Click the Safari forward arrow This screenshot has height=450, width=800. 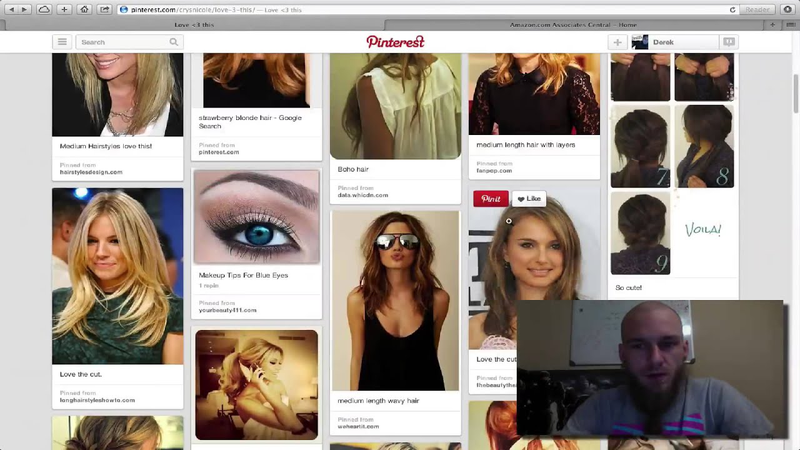[x=25, y=9]
